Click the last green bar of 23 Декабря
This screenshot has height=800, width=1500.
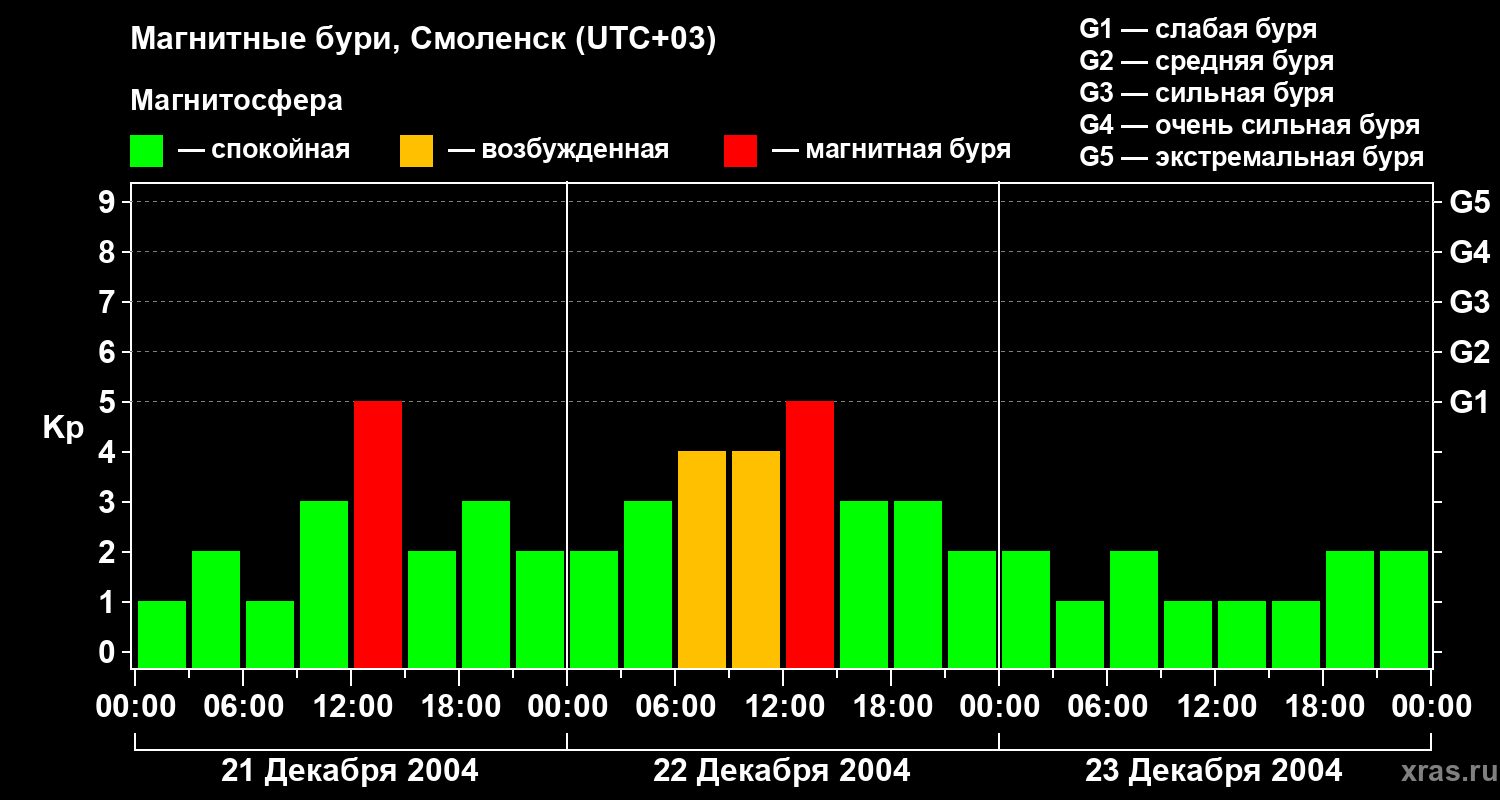coord(1404,610)
